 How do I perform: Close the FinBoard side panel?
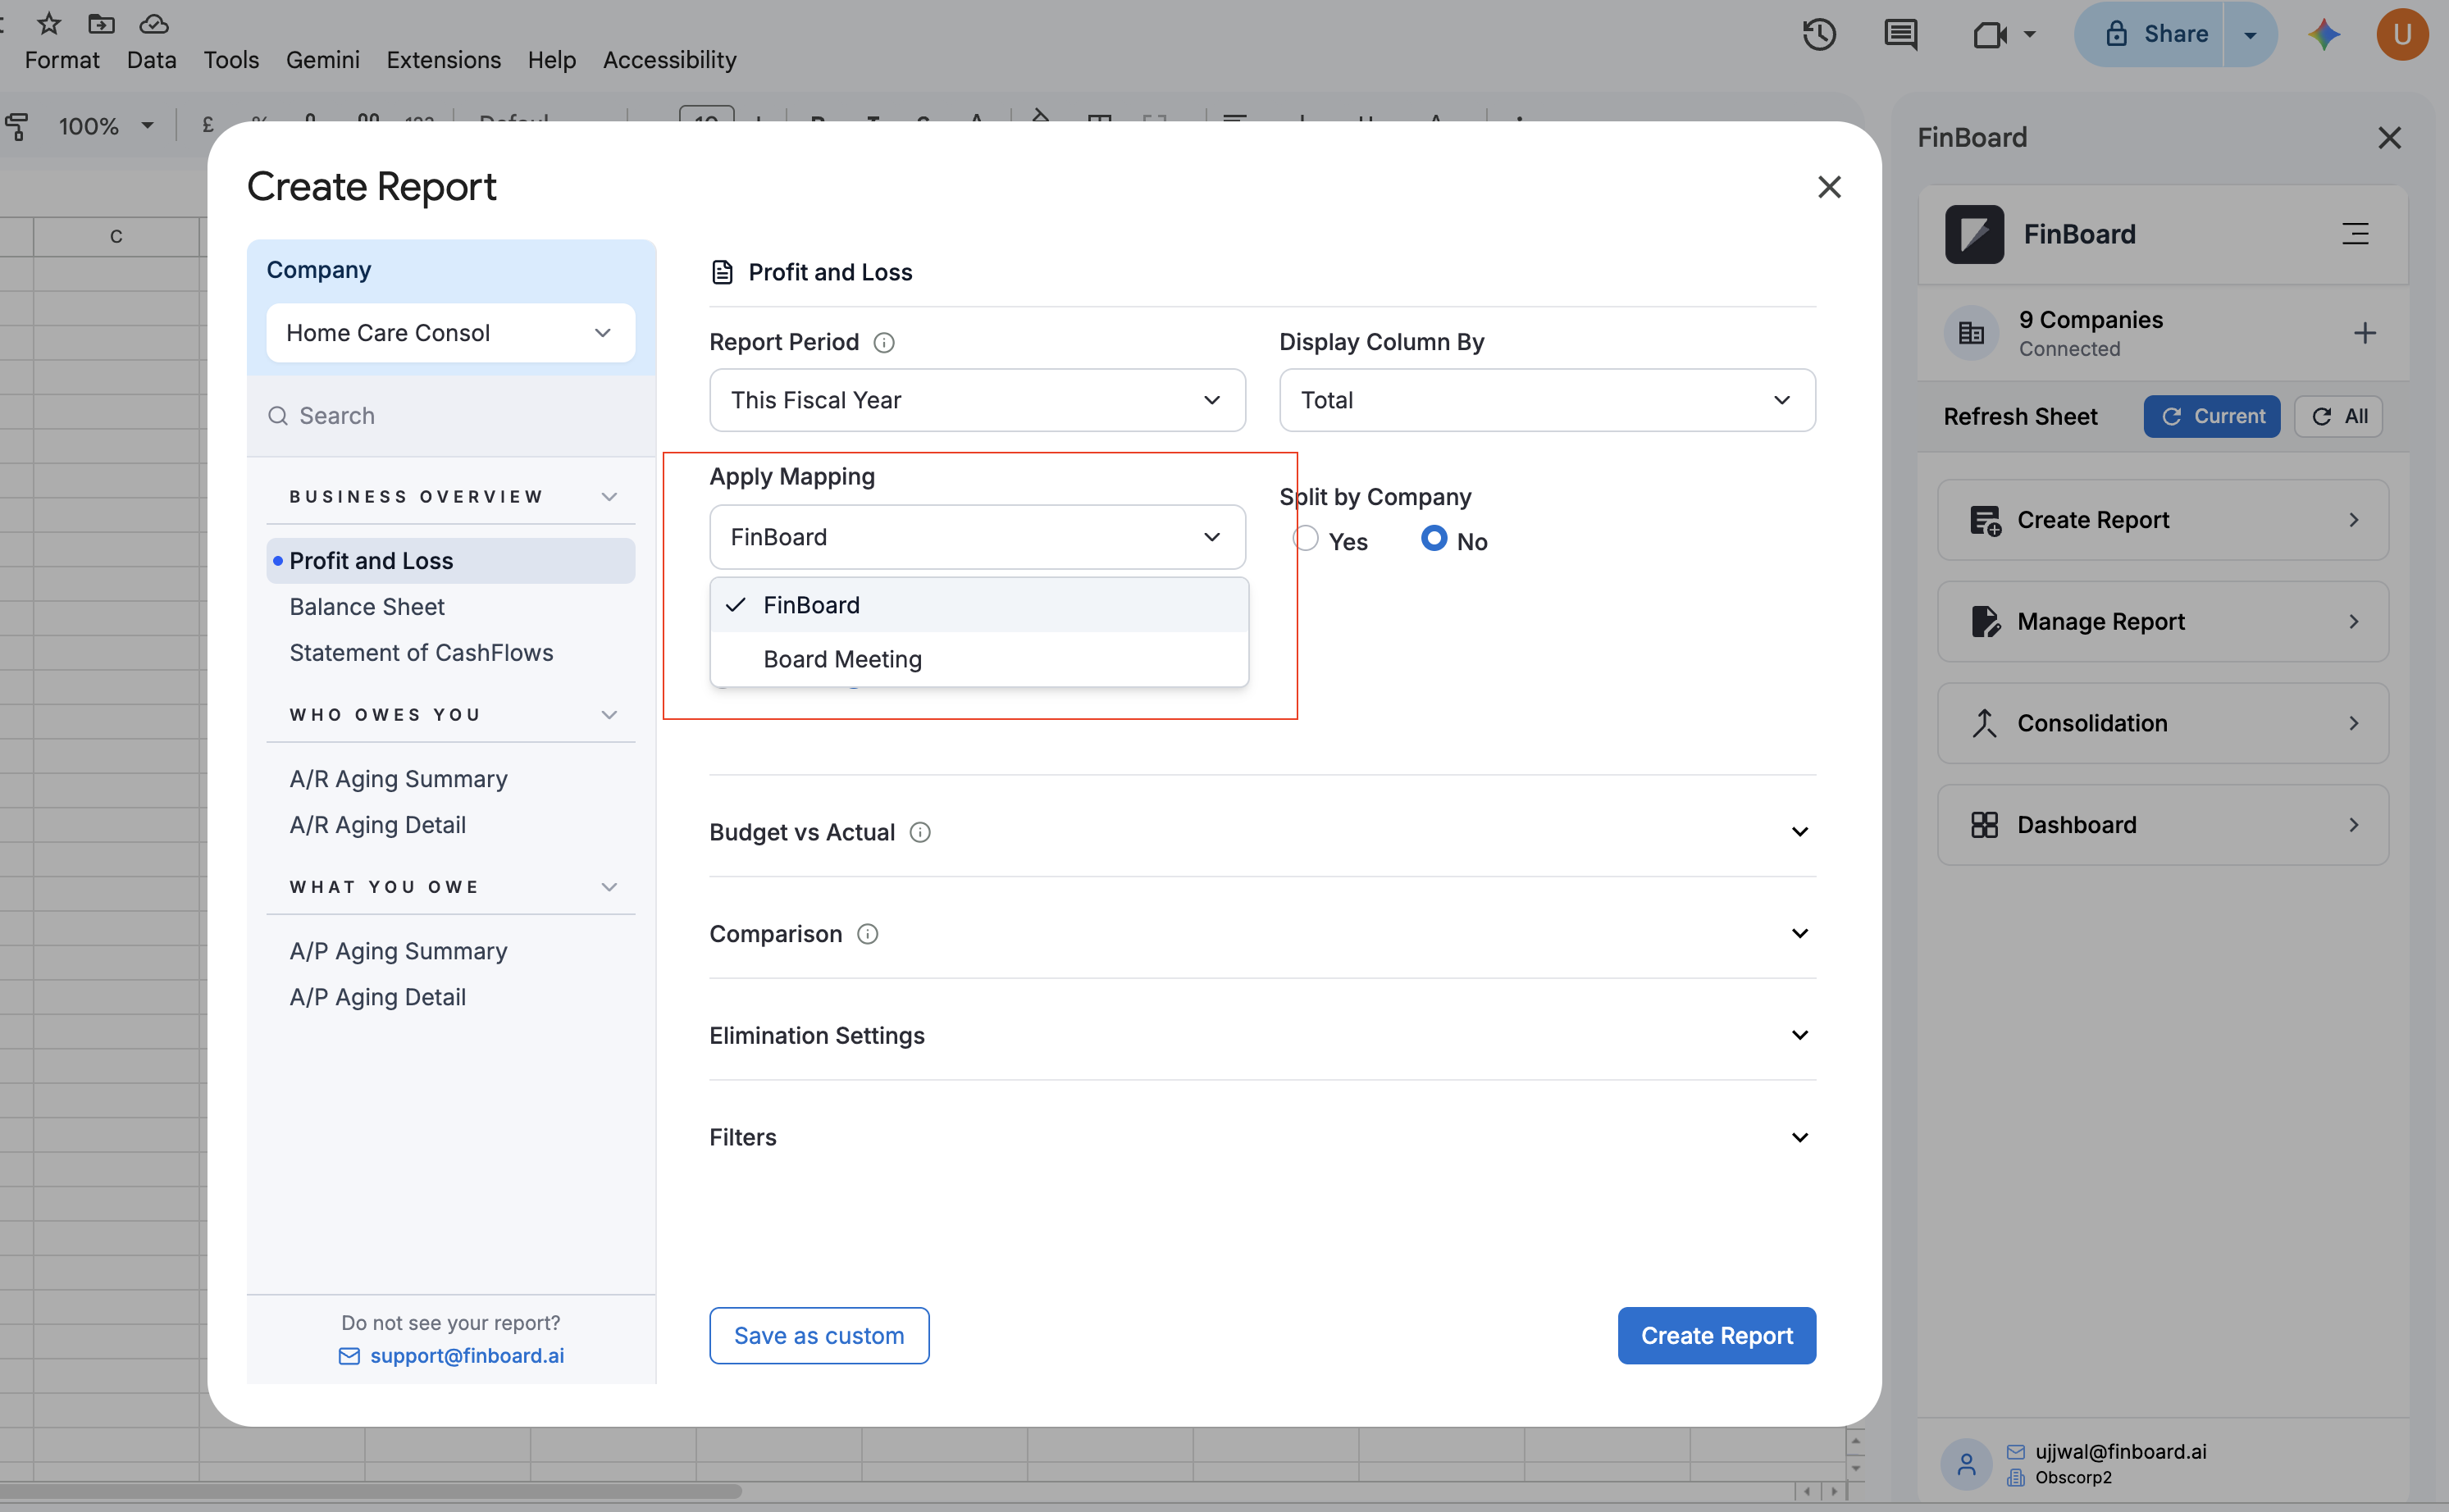point(2389,138)
